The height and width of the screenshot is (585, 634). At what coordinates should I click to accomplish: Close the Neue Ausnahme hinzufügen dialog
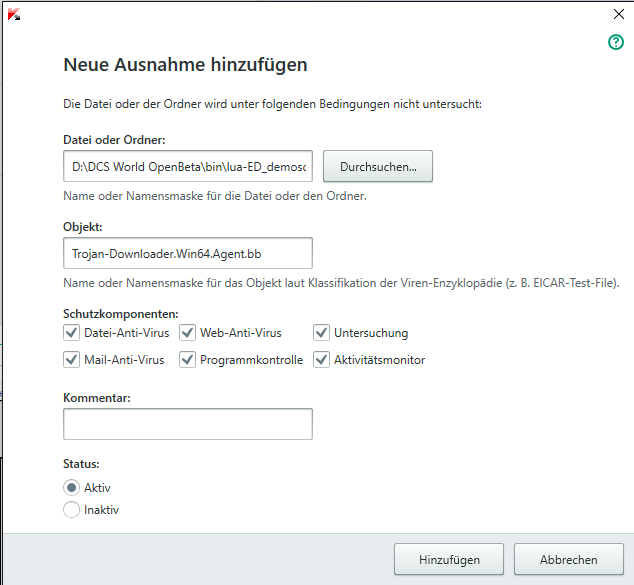619,14
